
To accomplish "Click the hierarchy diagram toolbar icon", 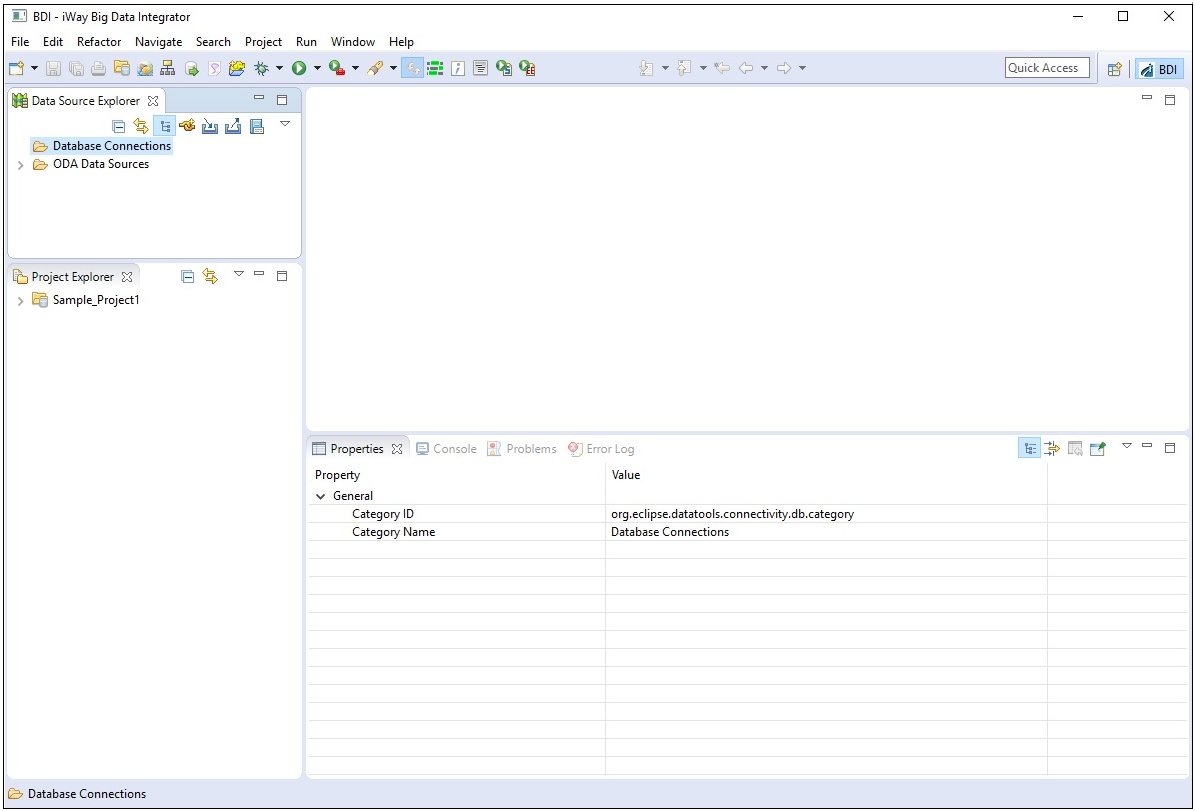I will [168, 69].
